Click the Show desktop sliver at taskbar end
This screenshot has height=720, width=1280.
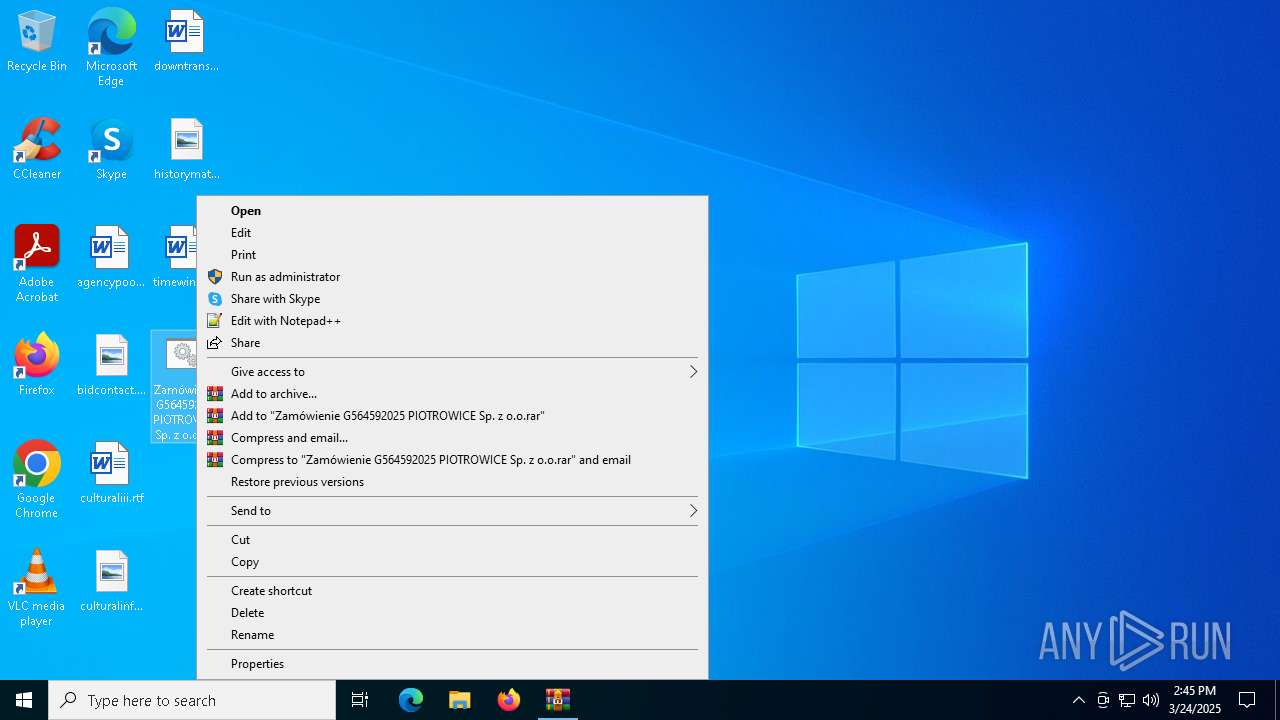click(1277, 700)
